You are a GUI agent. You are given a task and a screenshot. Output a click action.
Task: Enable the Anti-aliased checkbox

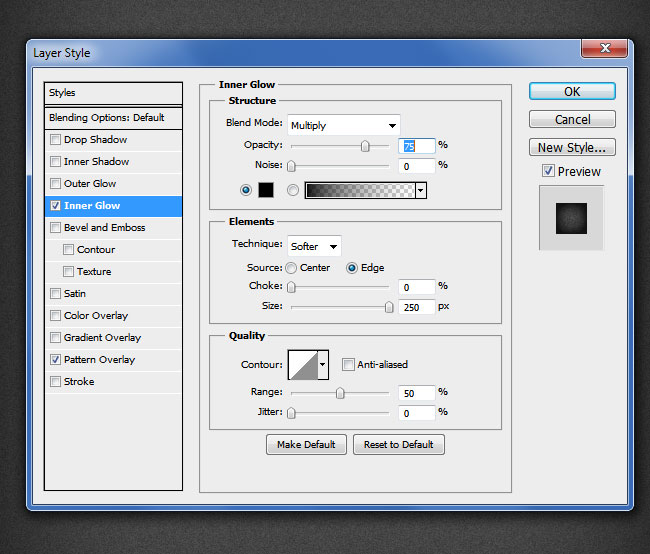click(x=349, y=365)
